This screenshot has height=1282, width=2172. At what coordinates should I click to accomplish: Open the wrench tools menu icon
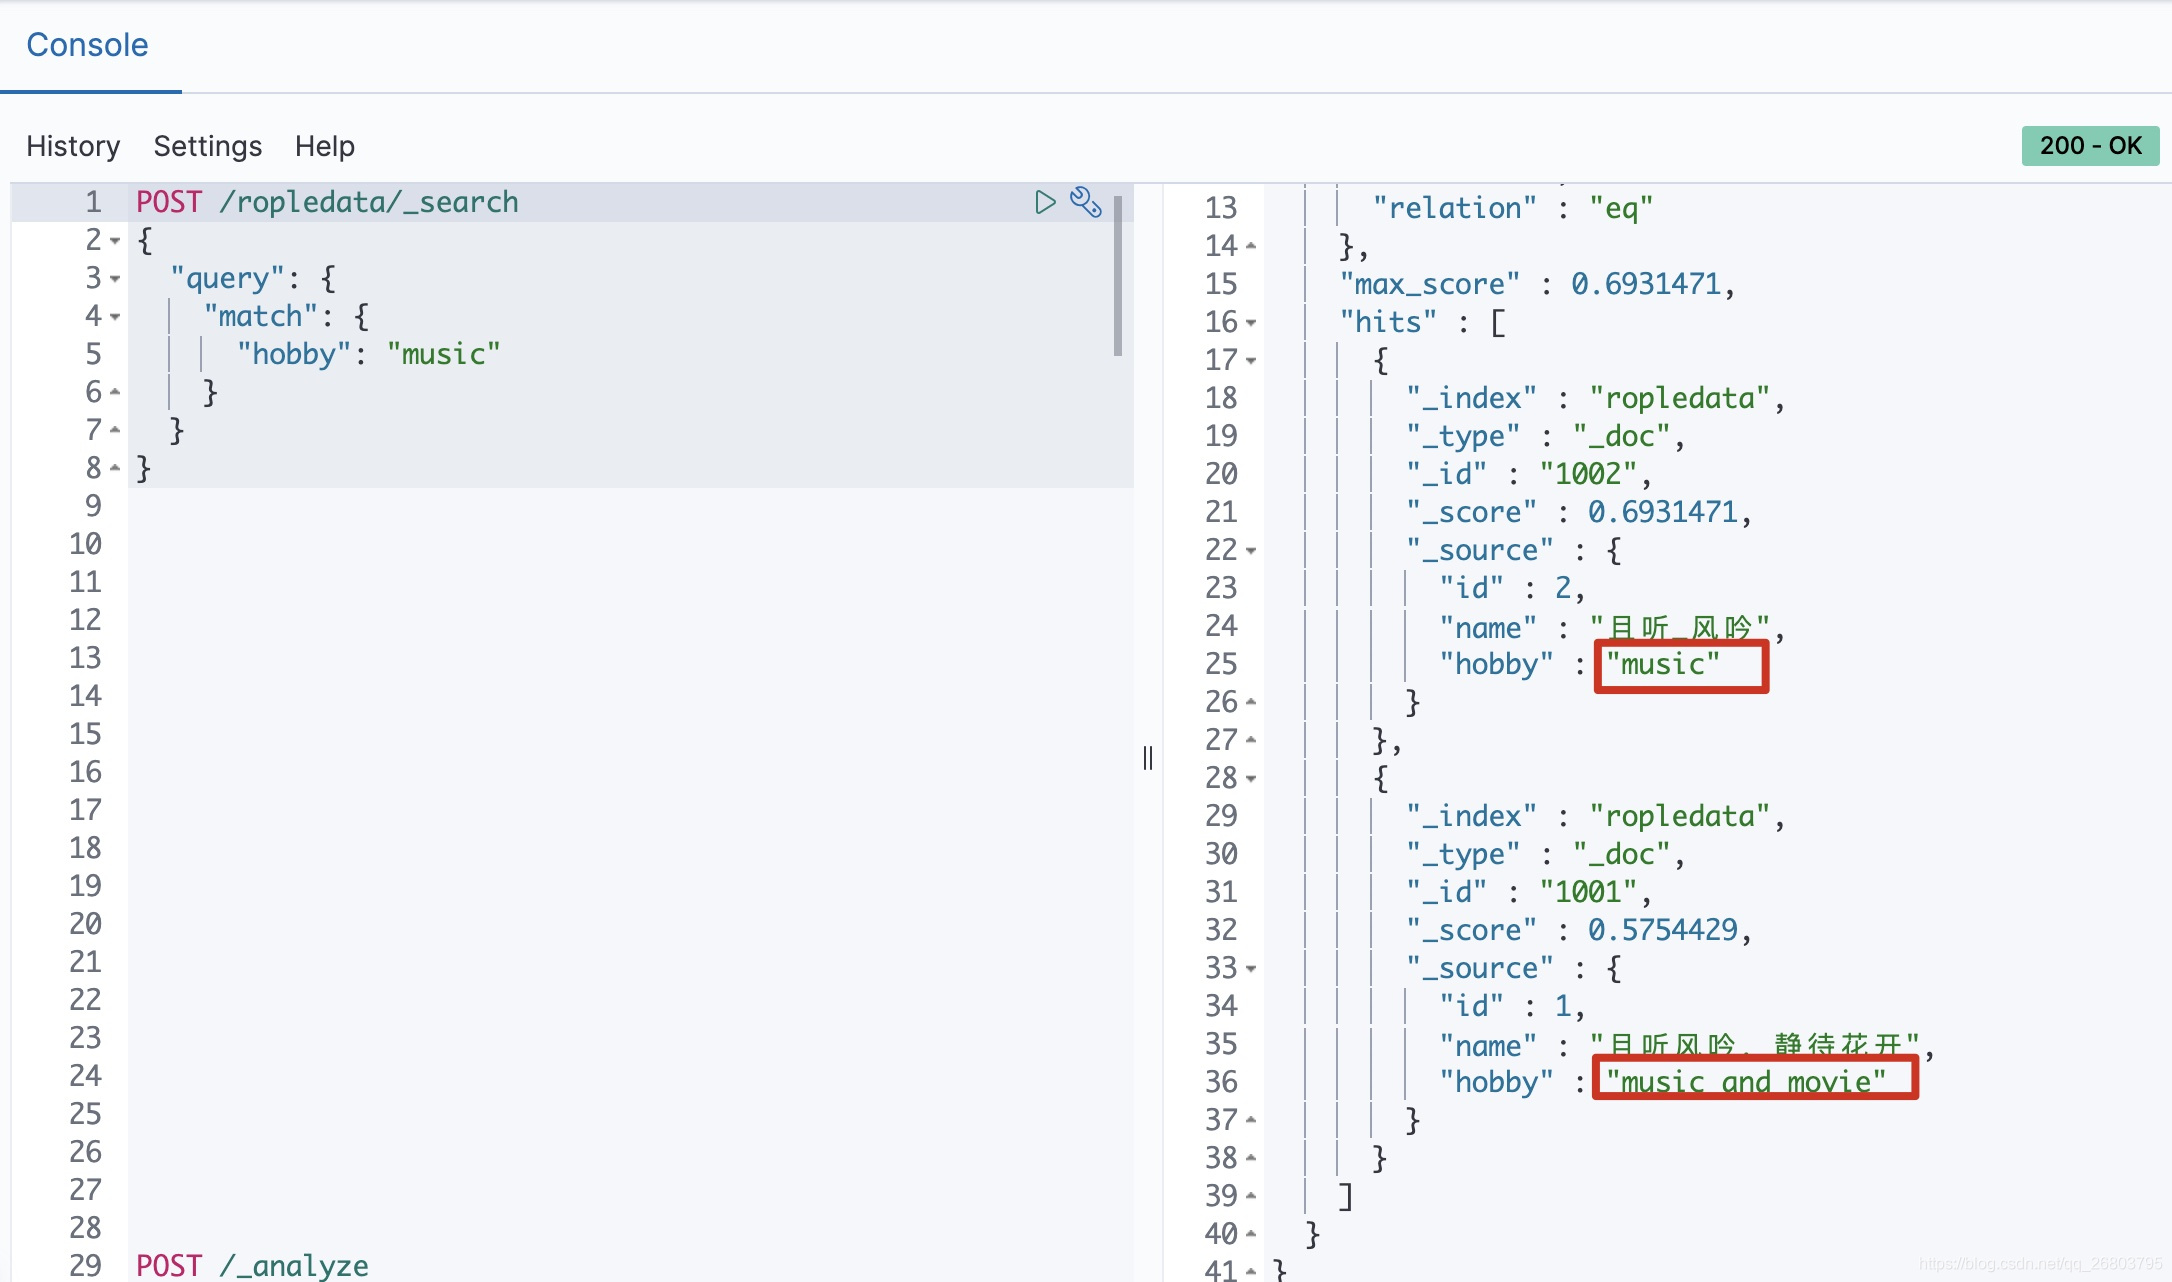pyautogui.click(x=1086, y=202)
